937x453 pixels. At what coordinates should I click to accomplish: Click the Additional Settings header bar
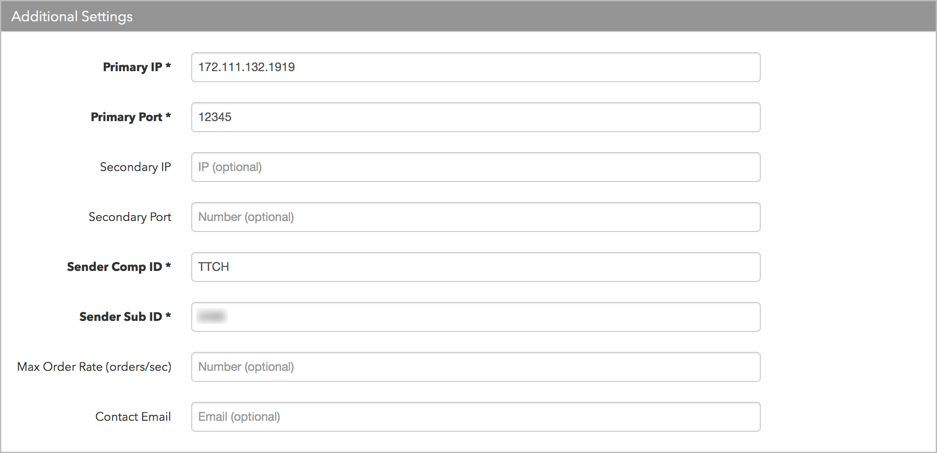468,16
